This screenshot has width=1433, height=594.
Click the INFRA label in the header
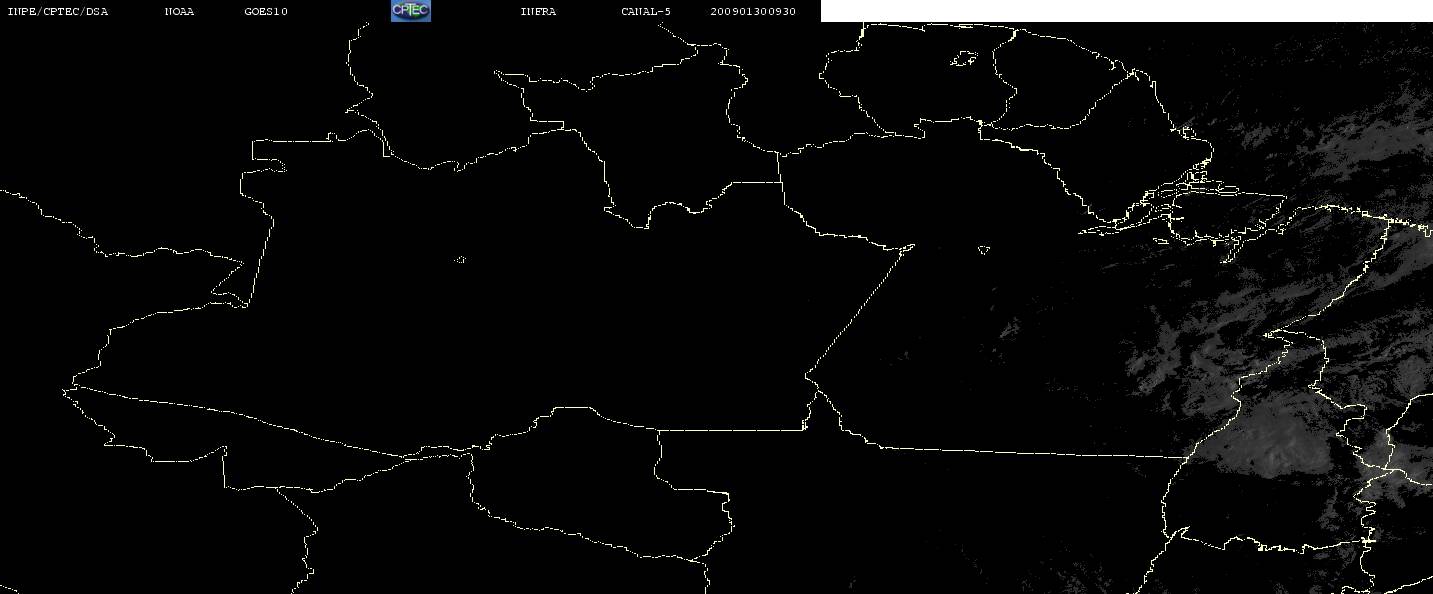[538, 12]
